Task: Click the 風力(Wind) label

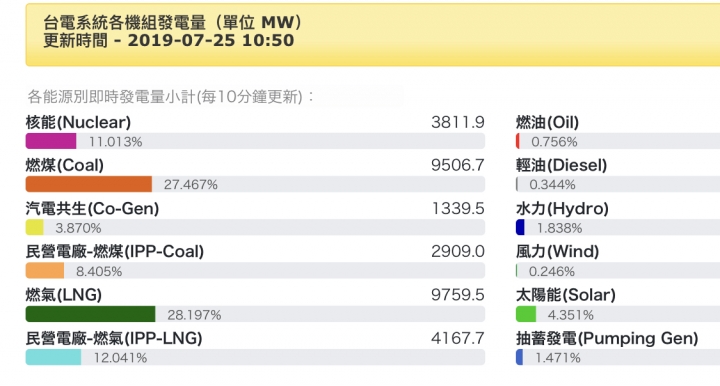Action: click(557, 252)
